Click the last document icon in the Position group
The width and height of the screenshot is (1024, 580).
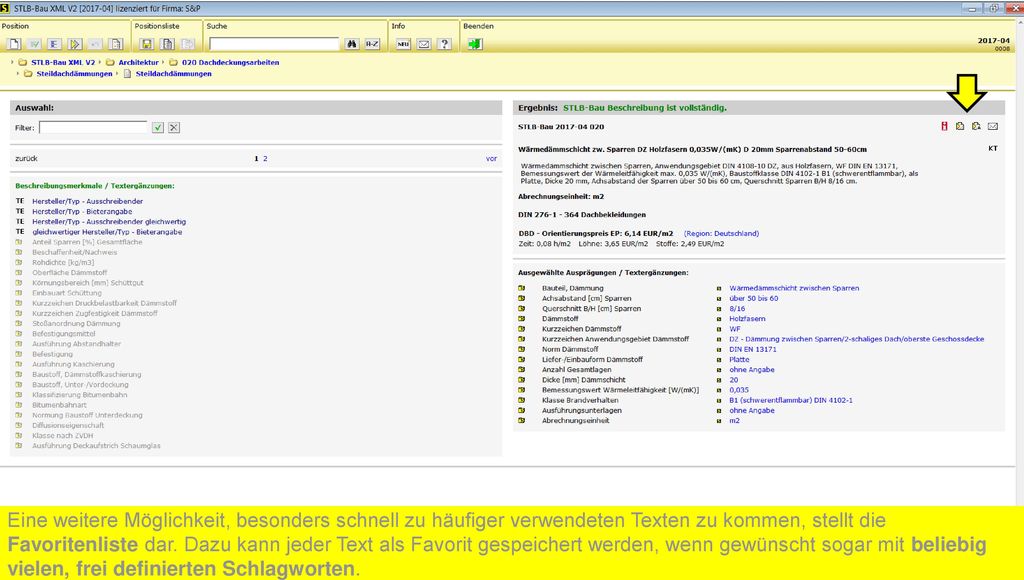(116, 44)
